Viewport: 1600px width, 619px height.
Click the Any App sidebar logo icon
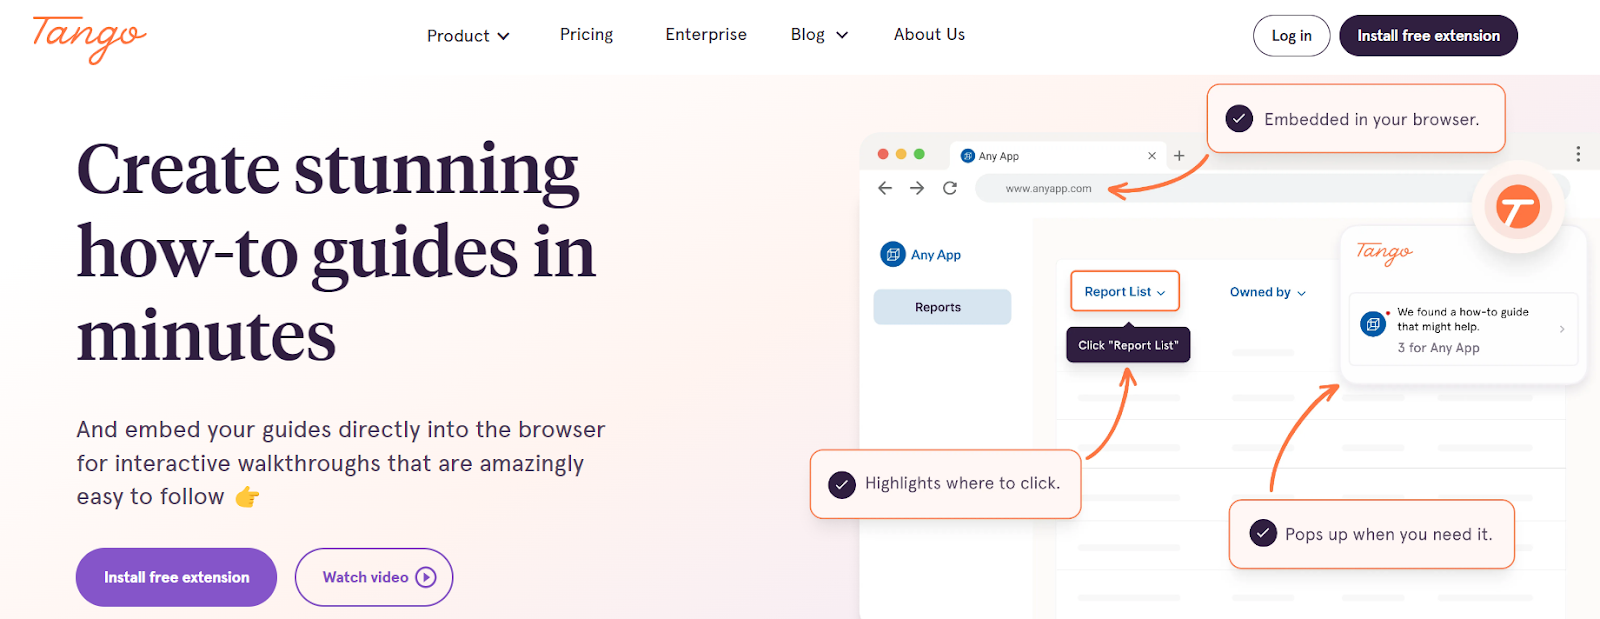pos(893,254)
